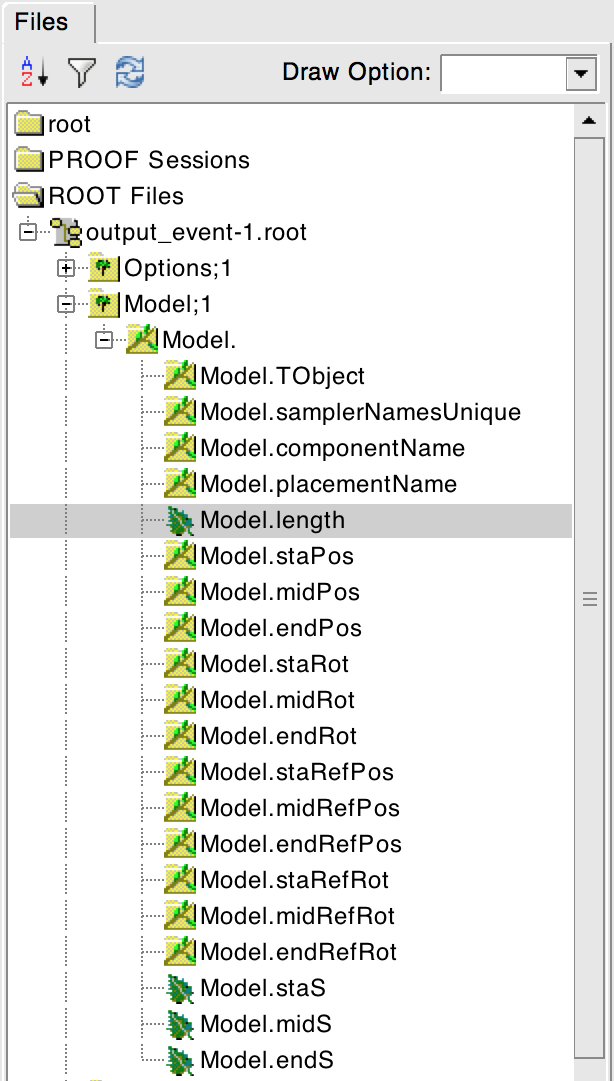Select the Model.midRefPos label
Screen dimensions: 614x1081
point(300,807)
